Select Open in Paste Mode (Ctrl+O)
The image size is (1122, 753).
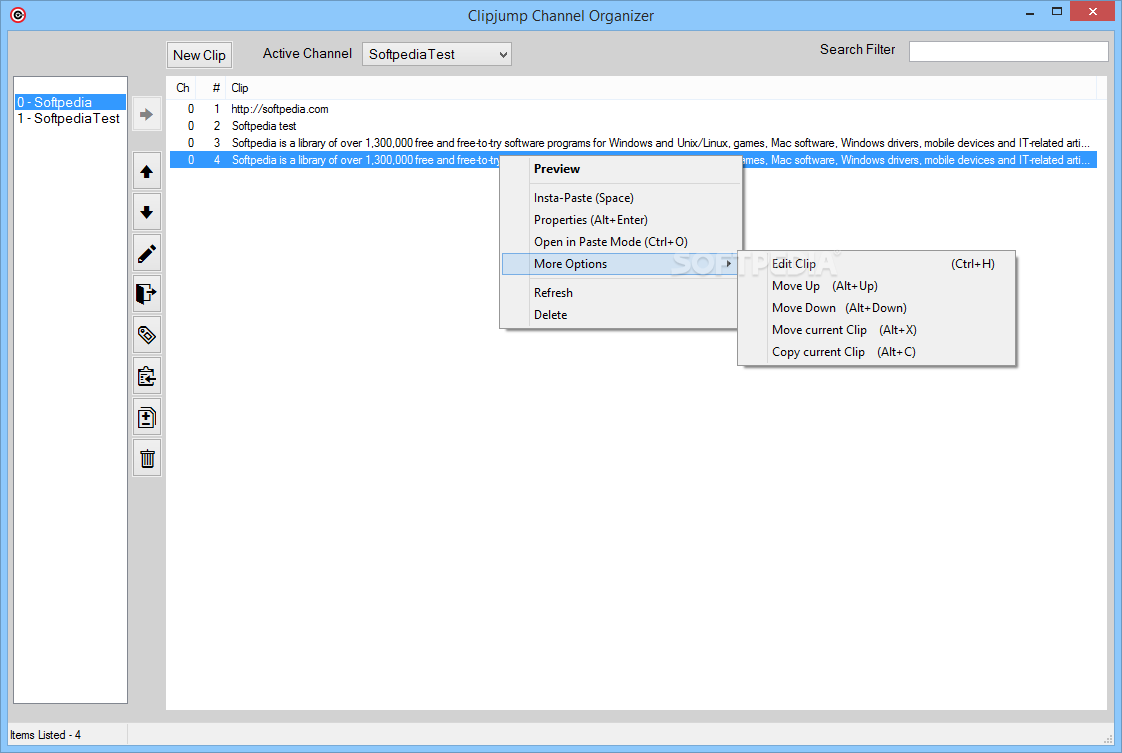coord(620,242)
